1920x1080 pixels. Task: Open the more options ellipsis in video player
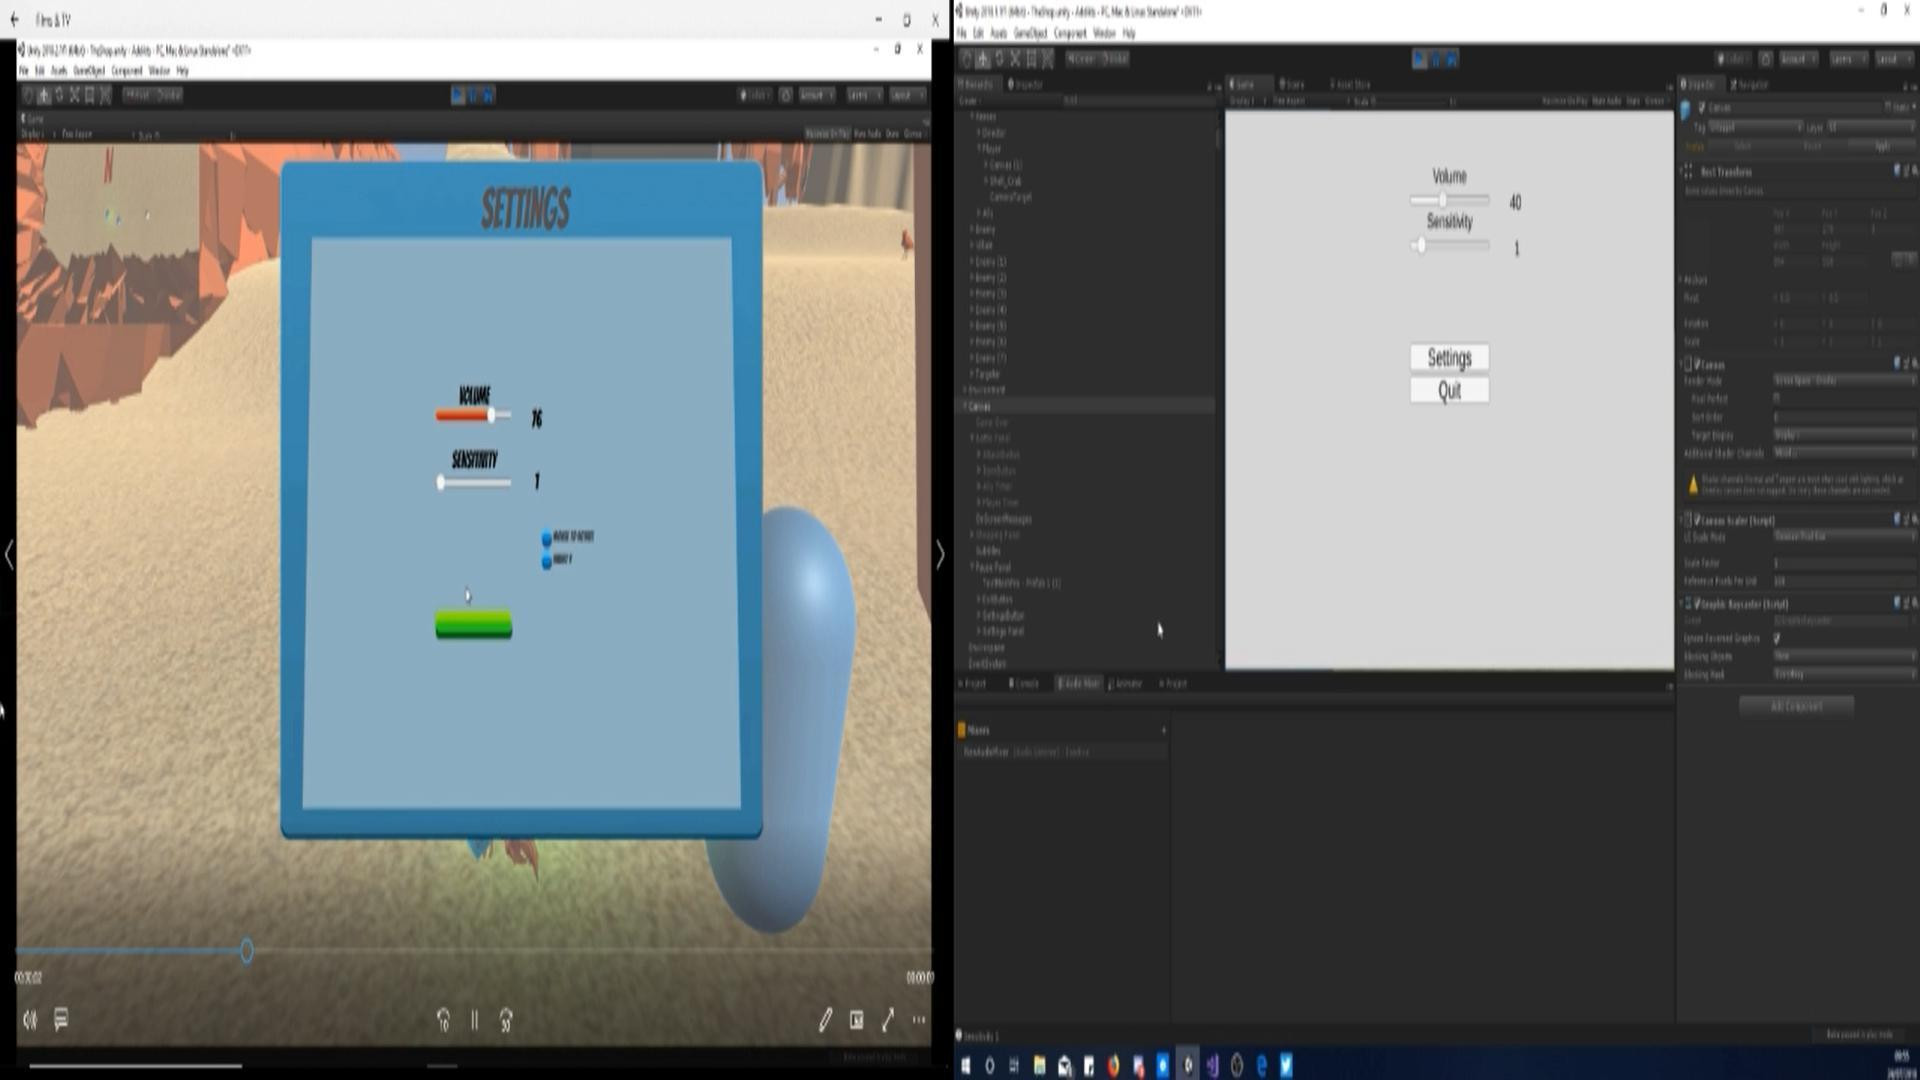(x=919, y=1020)
